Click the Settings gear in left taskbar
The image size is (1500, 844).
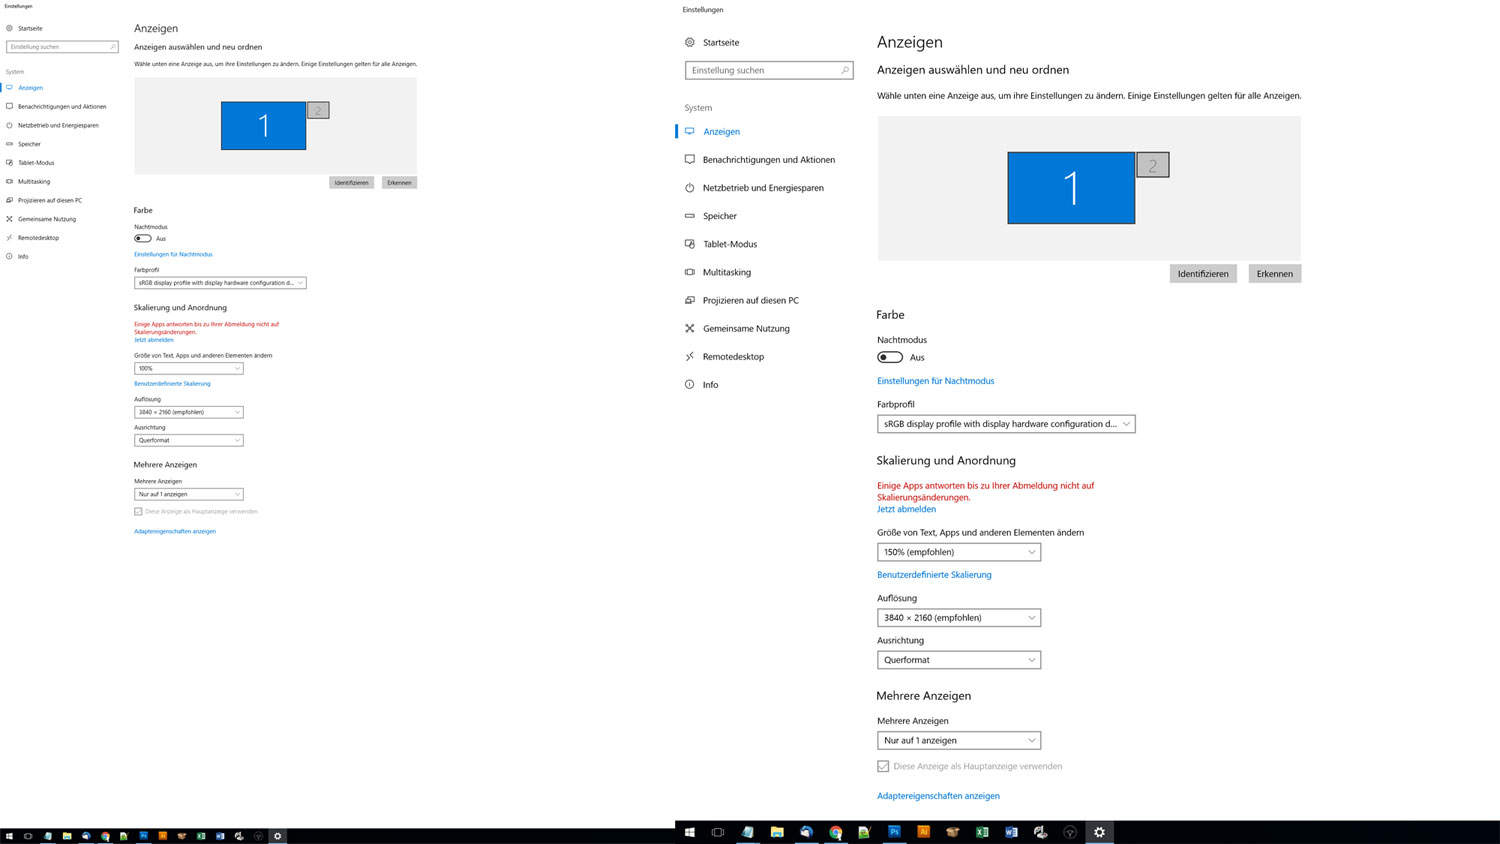[278, 836]
